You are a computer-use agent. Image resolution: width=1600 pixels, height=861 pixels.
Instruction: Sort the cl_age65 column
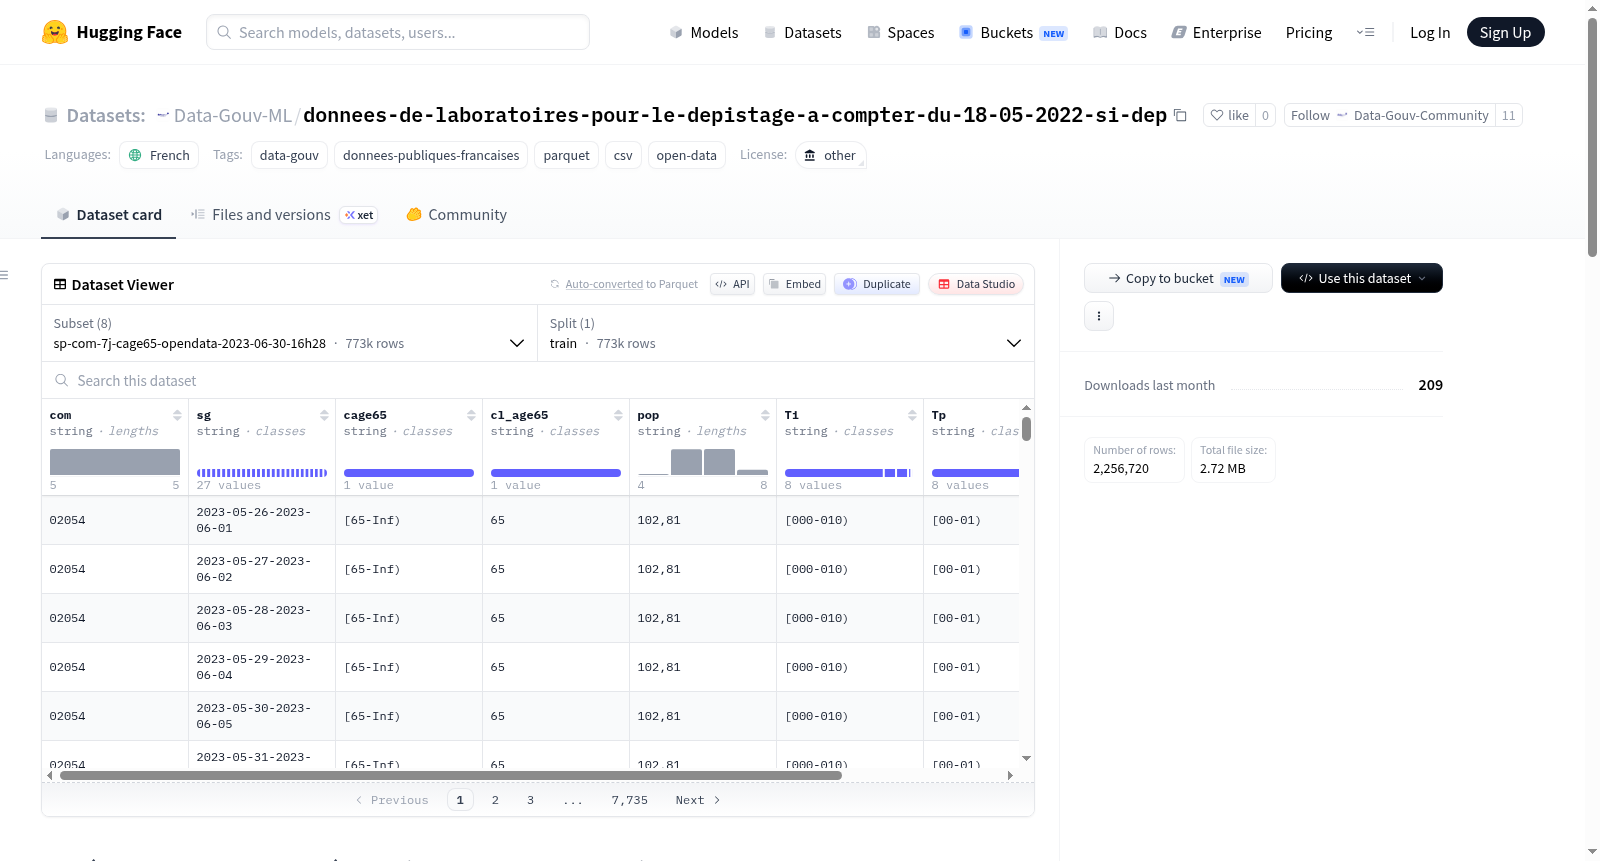(x=618, y=415)
